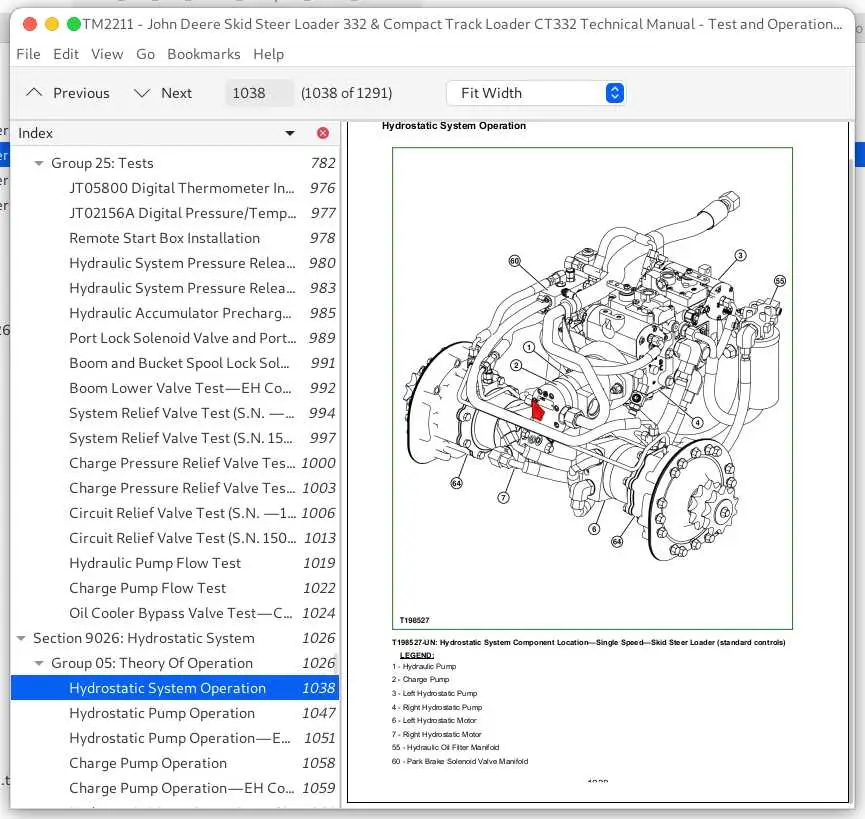Click the yellow window minimize button
The height and width of the screenshot is (819, 865).
pyautogui.click(x=52, y=24)
